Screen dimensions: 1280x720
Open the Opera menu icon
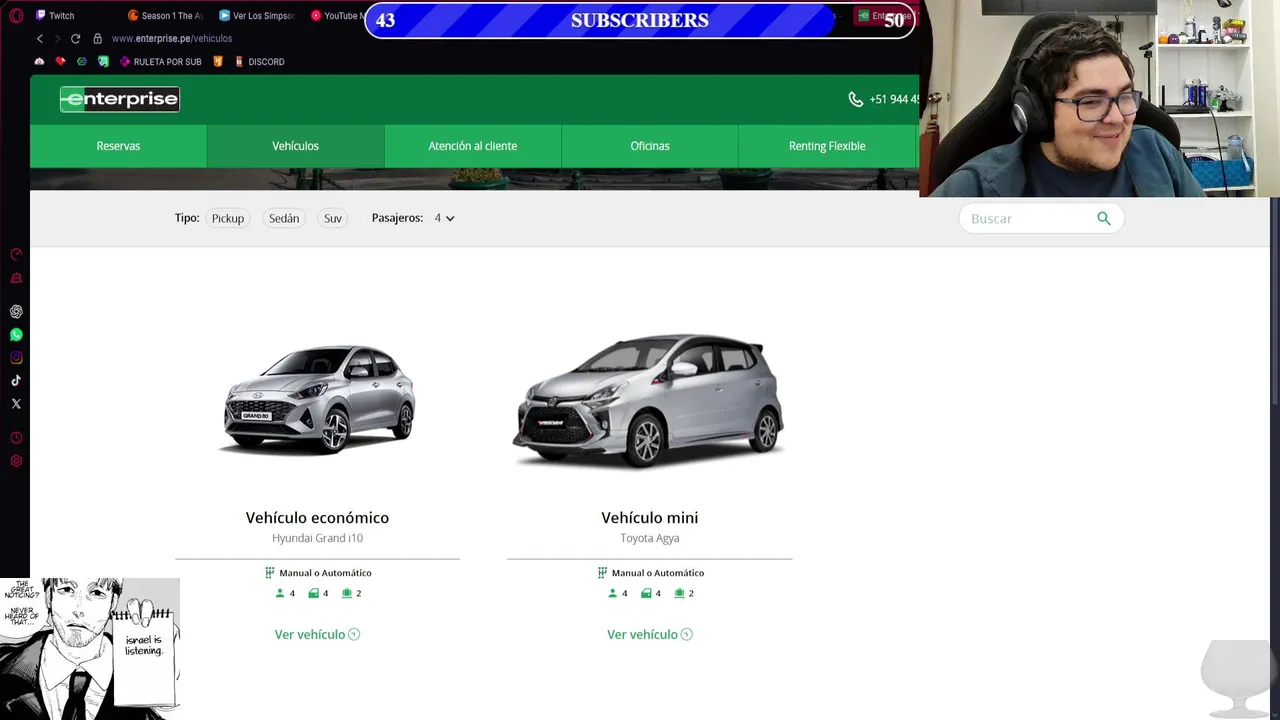16,16
